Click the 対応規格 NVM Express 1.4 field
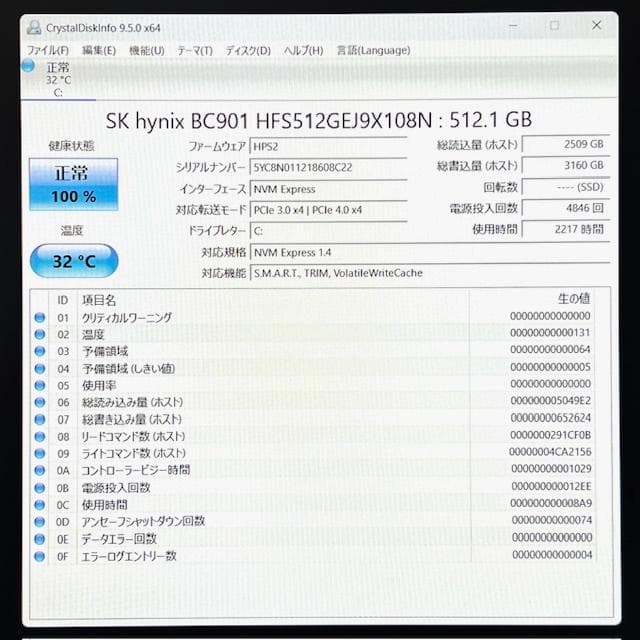 coord(430,253)
